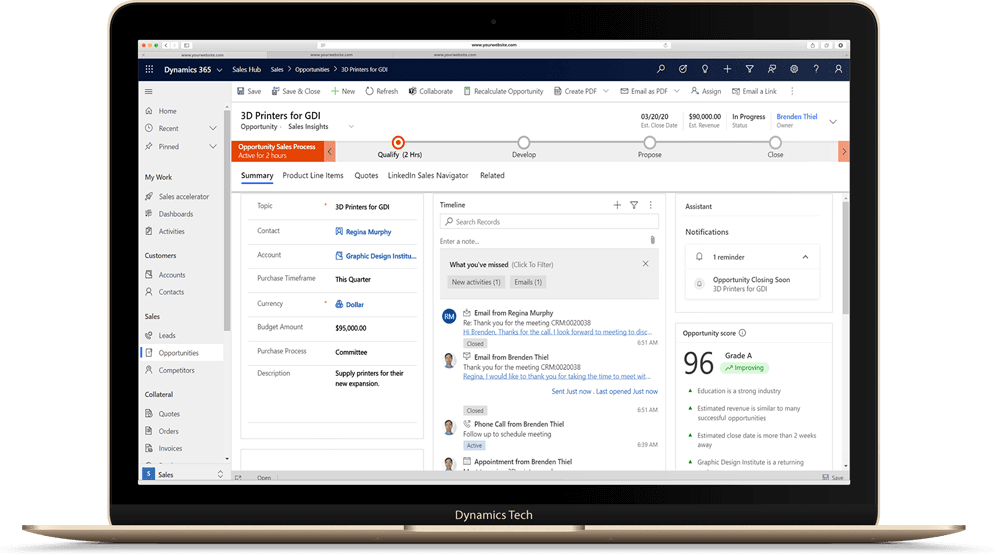Click Create PDF command

pos(575,91)
